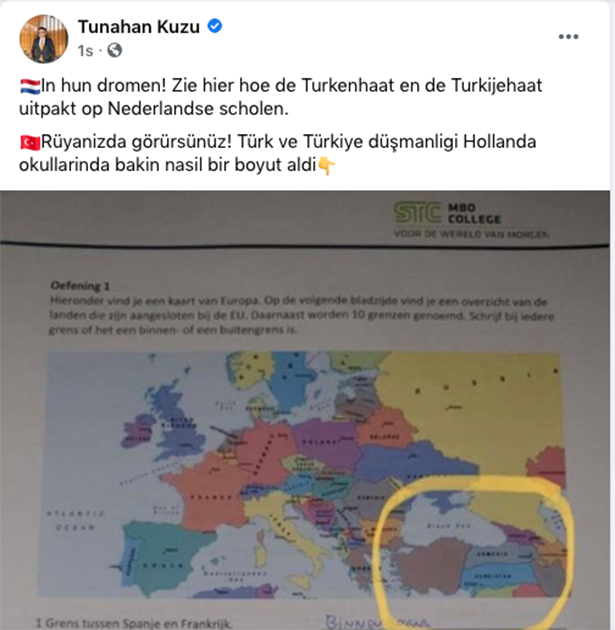
Task: Click the Tunahan Kuzu name link
Action: tap(139, 27)
